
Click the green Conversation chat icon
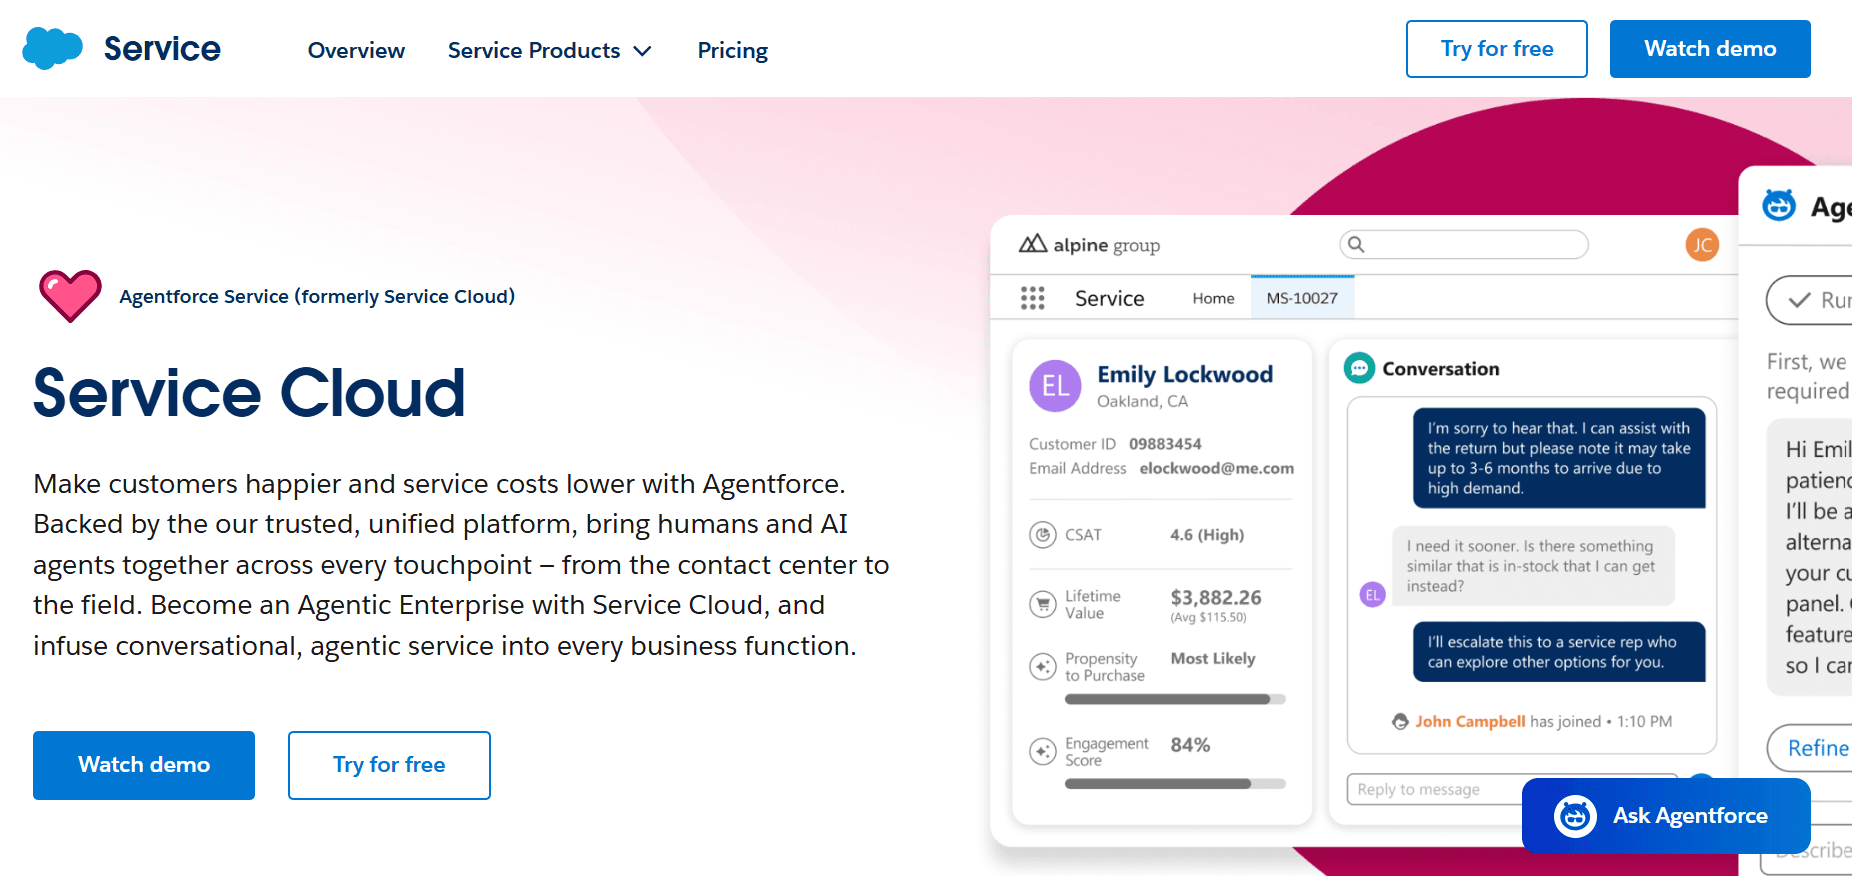(1359, 368)
